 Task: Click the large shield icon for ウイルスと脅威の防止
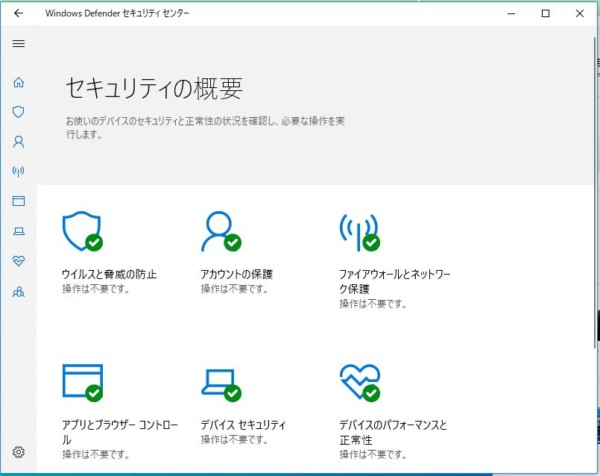point(82,231)
